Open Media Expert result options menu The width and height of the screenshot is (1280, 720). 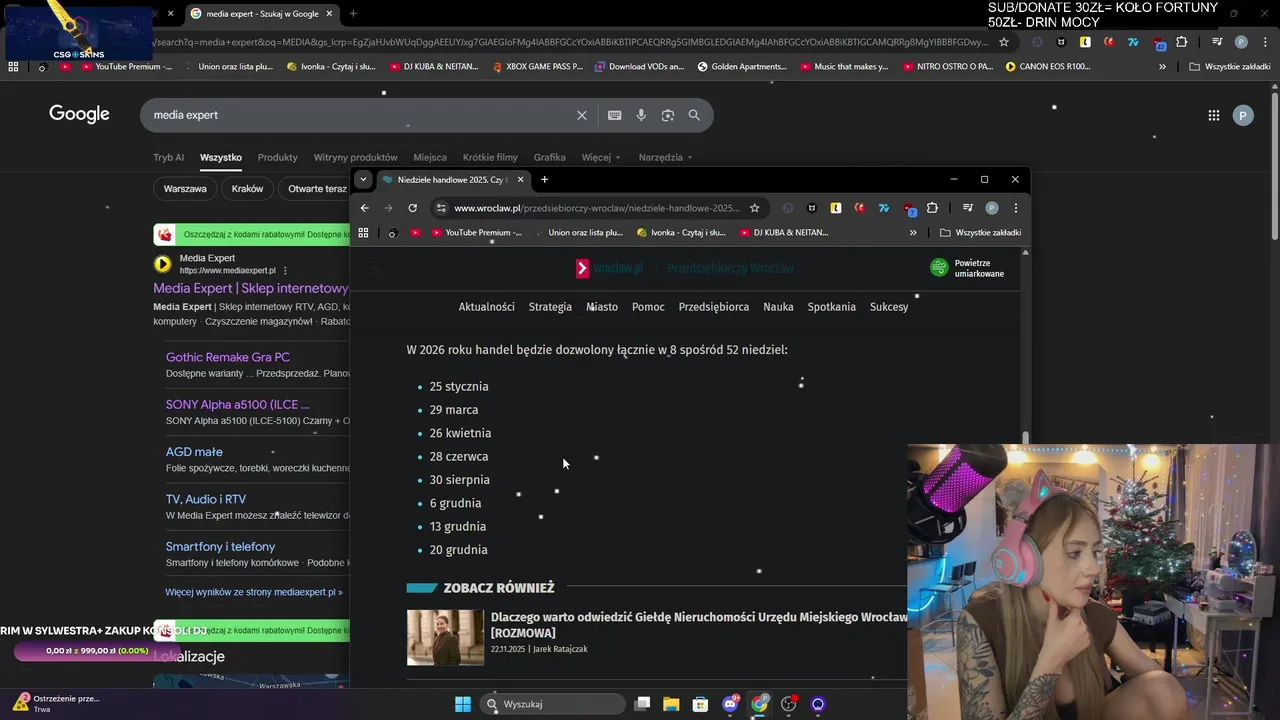coord(285,270)
